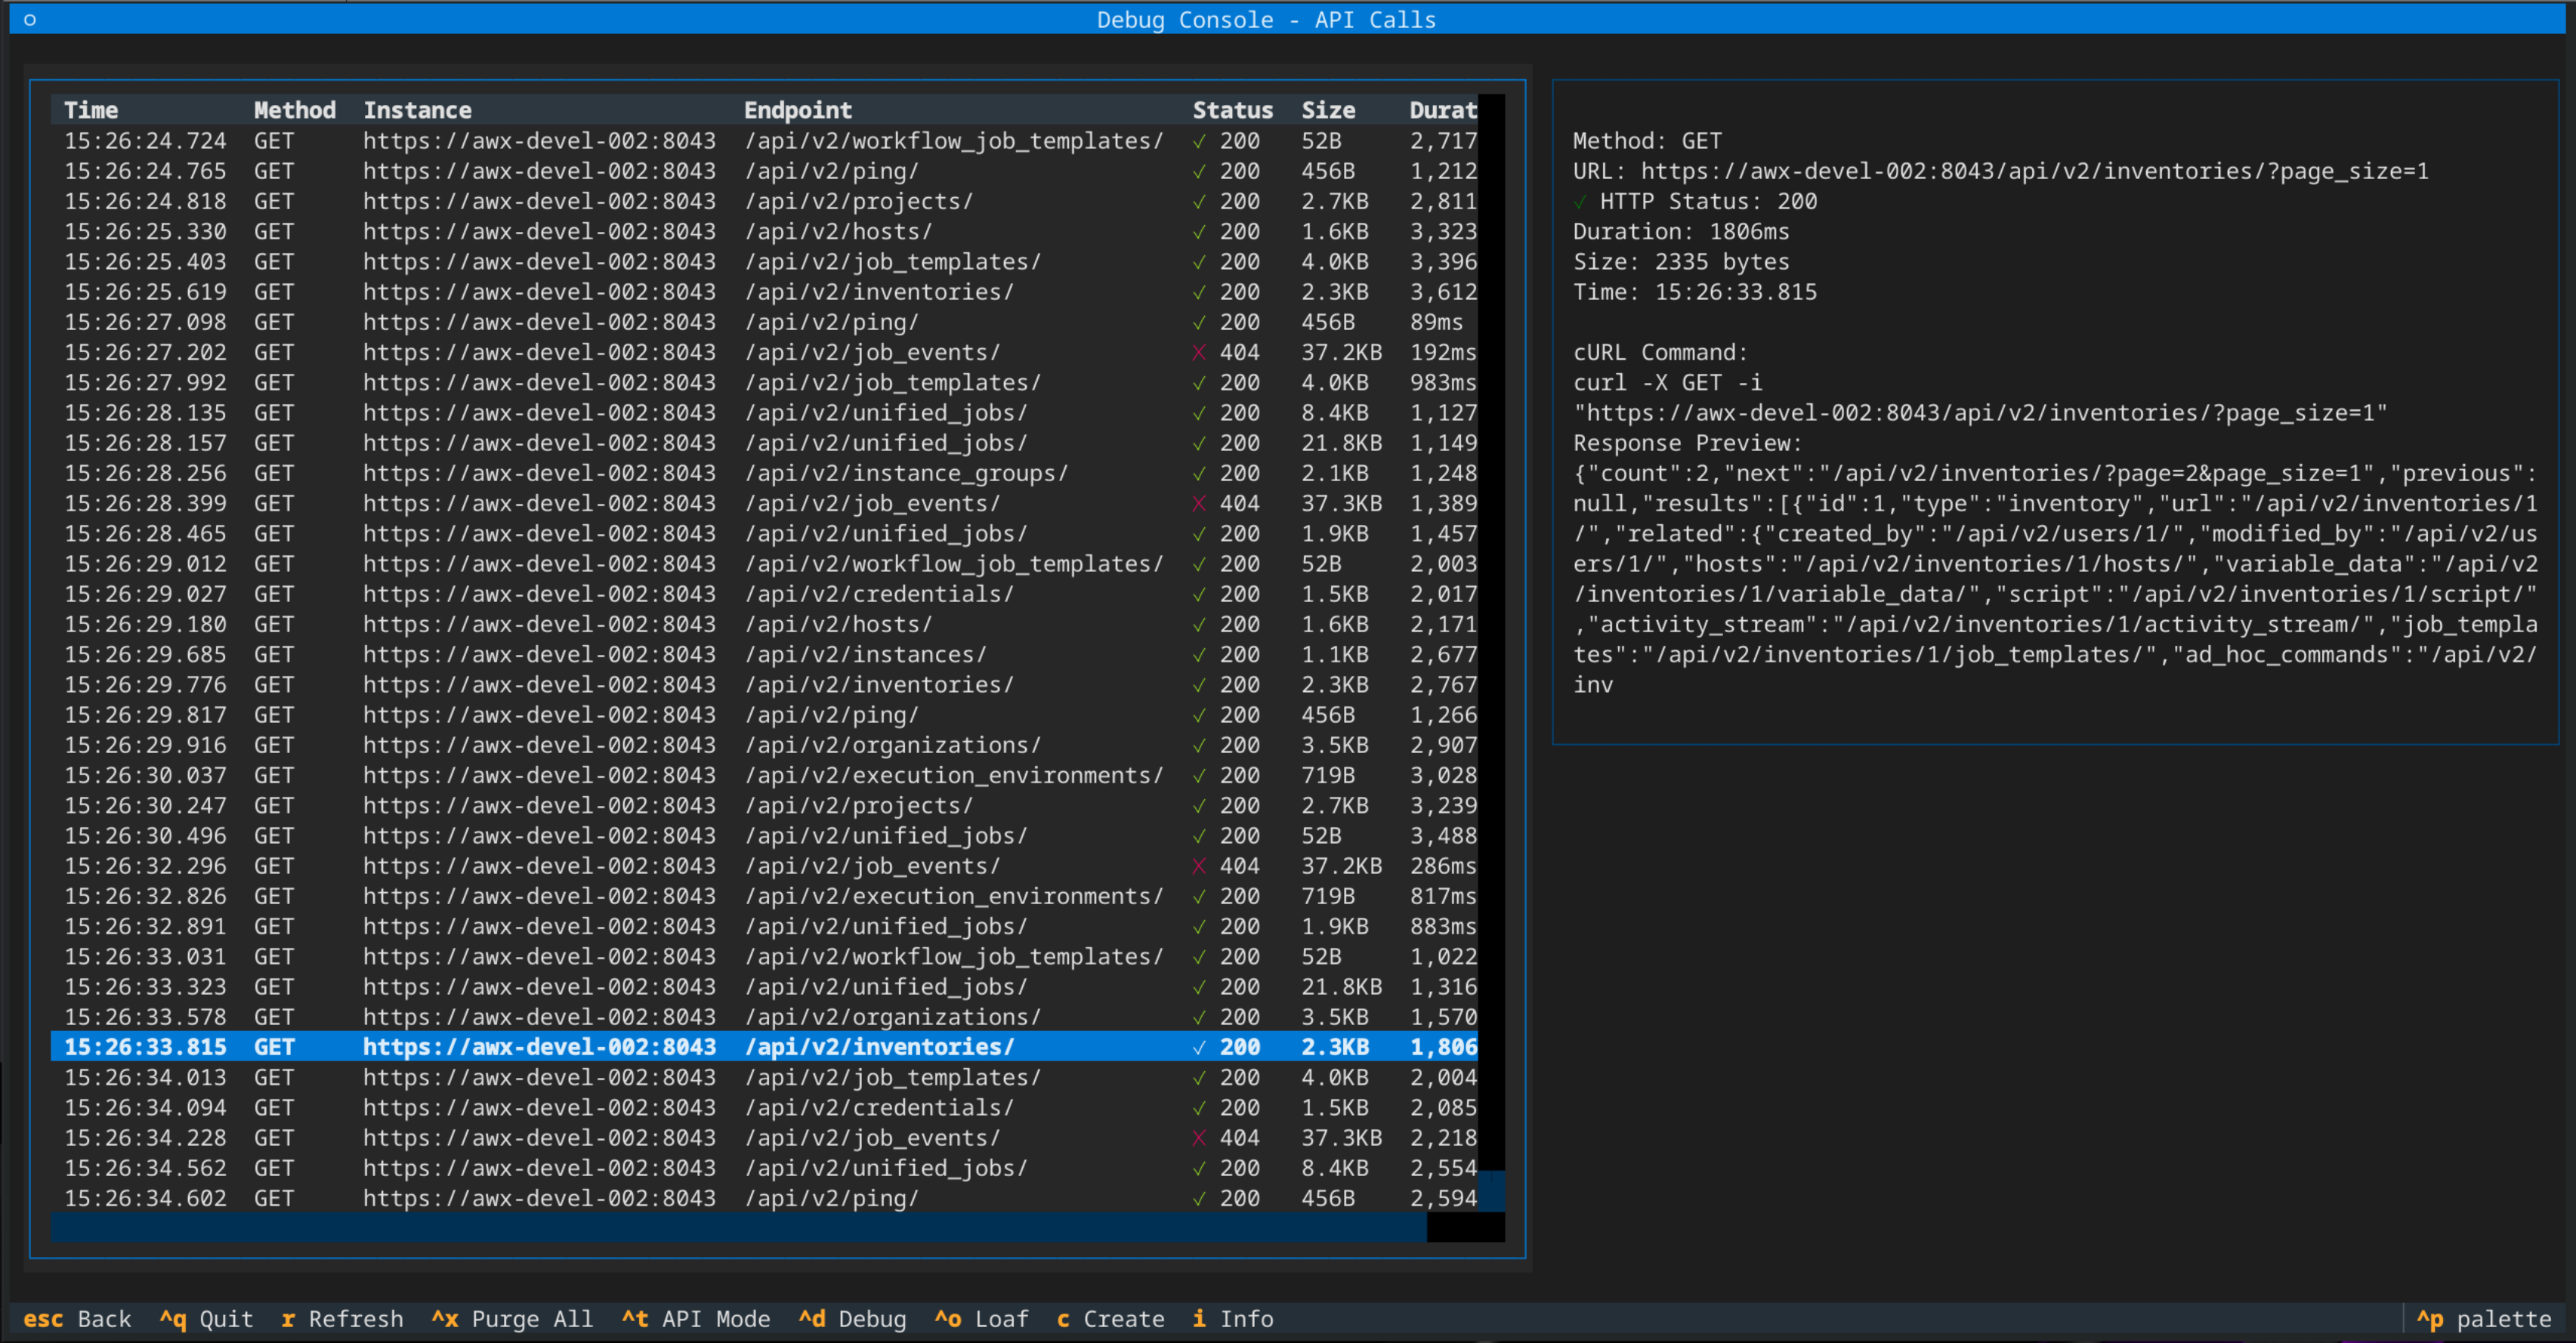The width and height of the screenshot is (2576, 1343).
Task: Select the 15:26:34.094 credentials row
Action: coord(764,1108)
